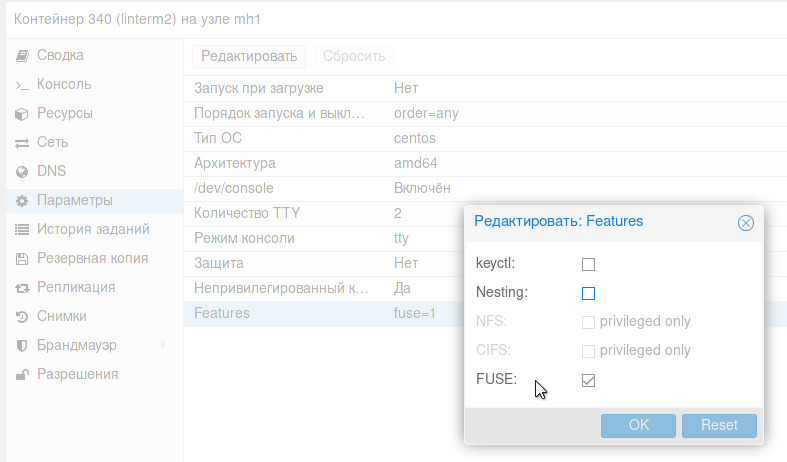787x462 pixels.
Task: Go to the Разрешения section
Action: [x=78, y=374]
